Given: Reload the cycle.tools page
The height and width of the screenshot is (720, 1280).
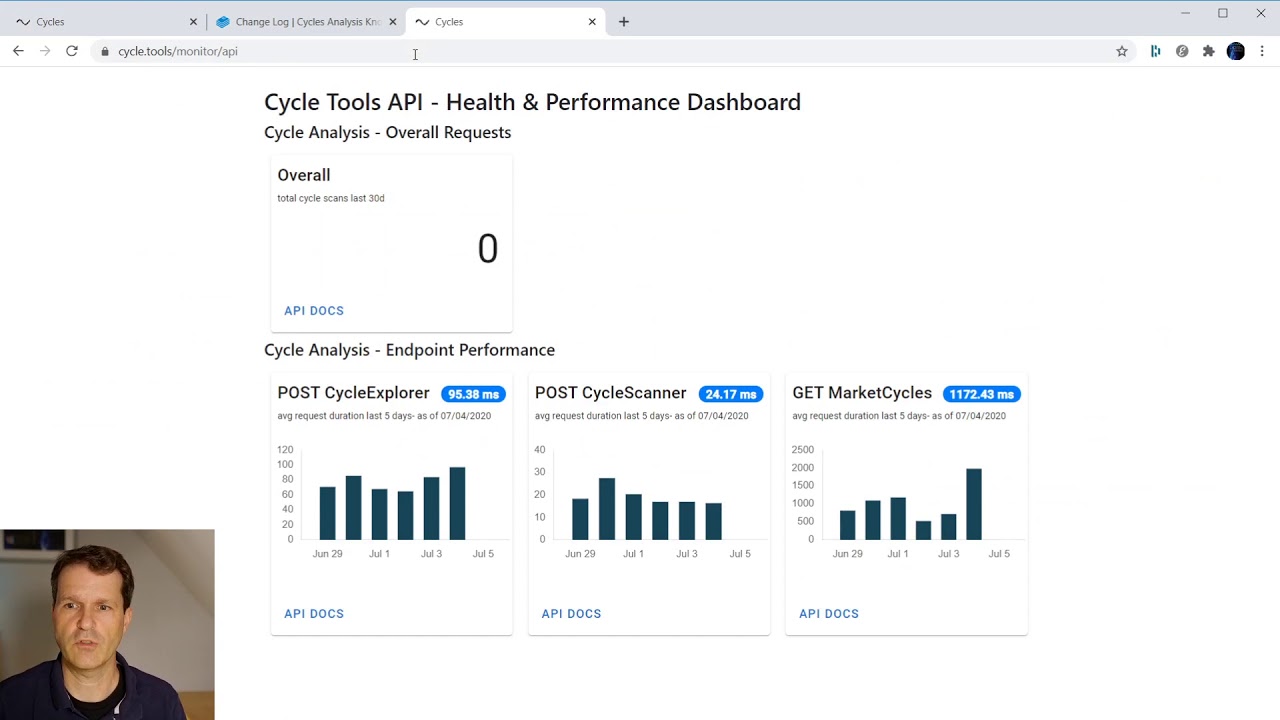Looking at the screenshot, I should 72,51.
